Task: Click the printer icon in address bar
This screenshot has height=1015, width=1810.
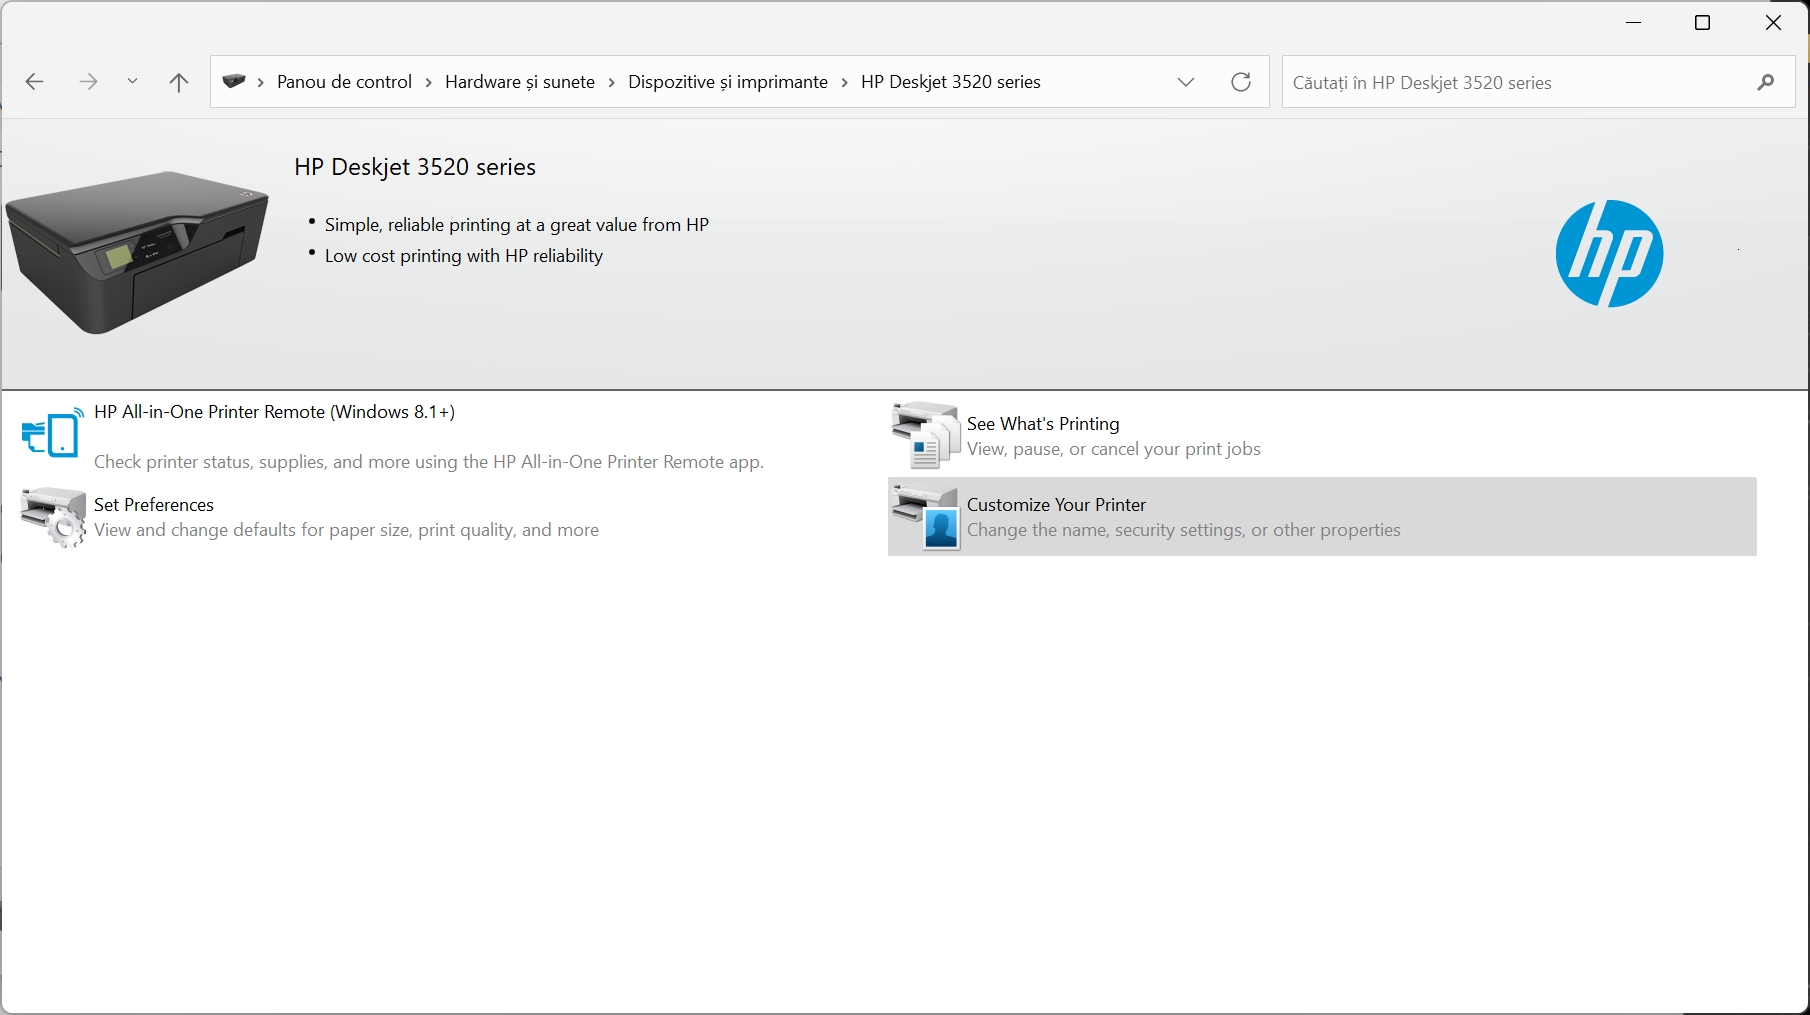Action: click(234, 81)
